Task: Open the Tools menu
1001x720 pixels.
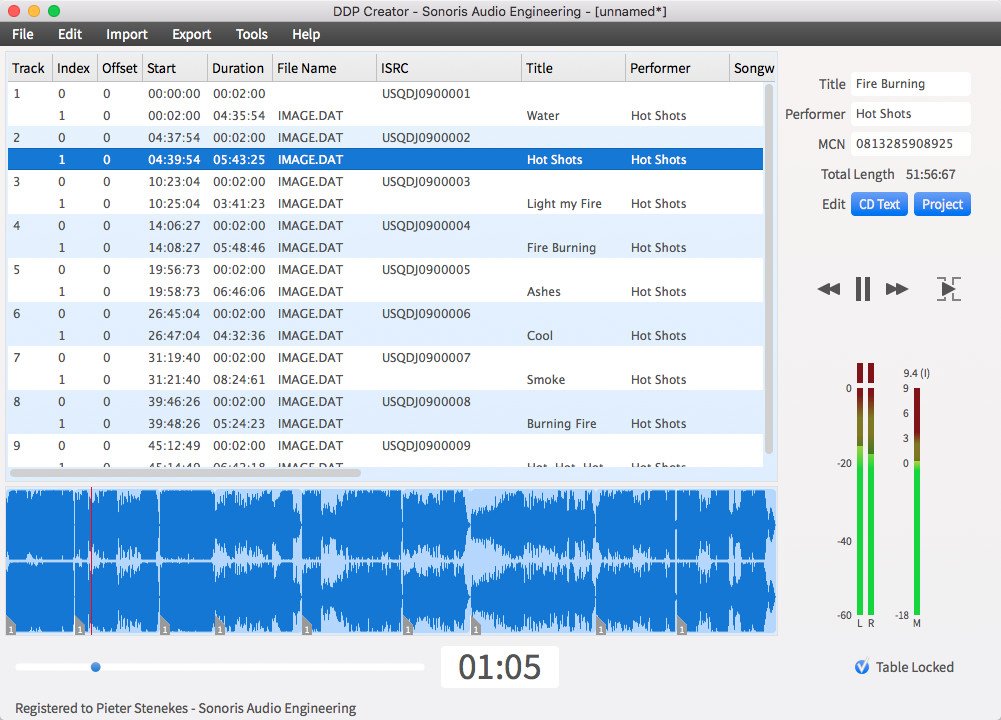Action: (x=251, y=34)
